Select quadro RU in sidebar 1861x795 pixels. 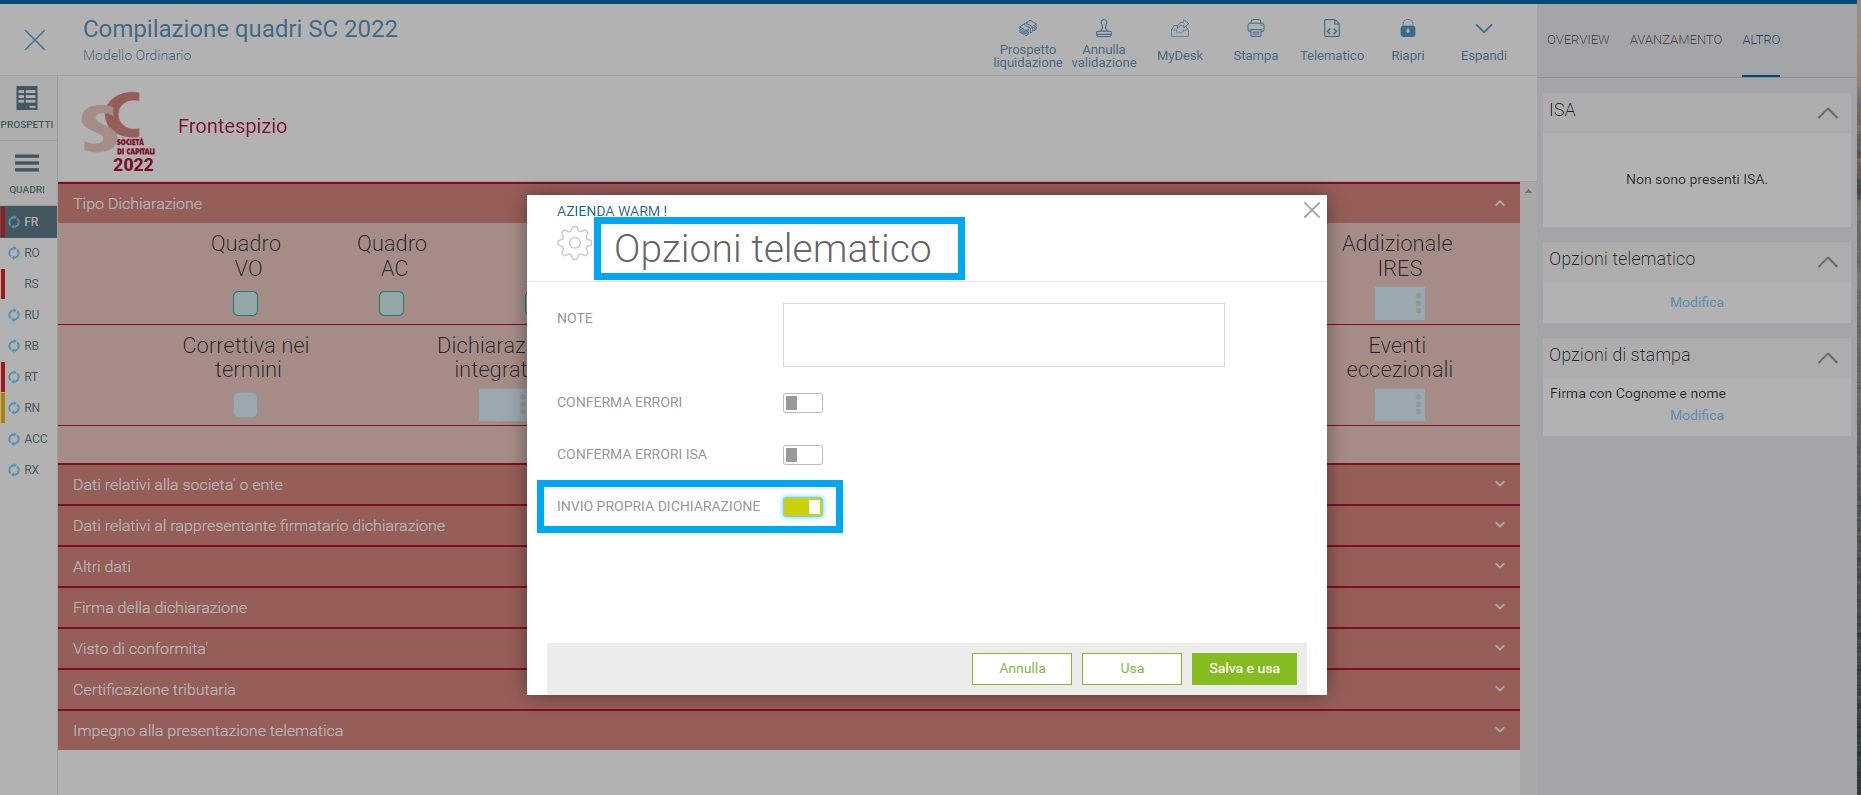point(28,315)
